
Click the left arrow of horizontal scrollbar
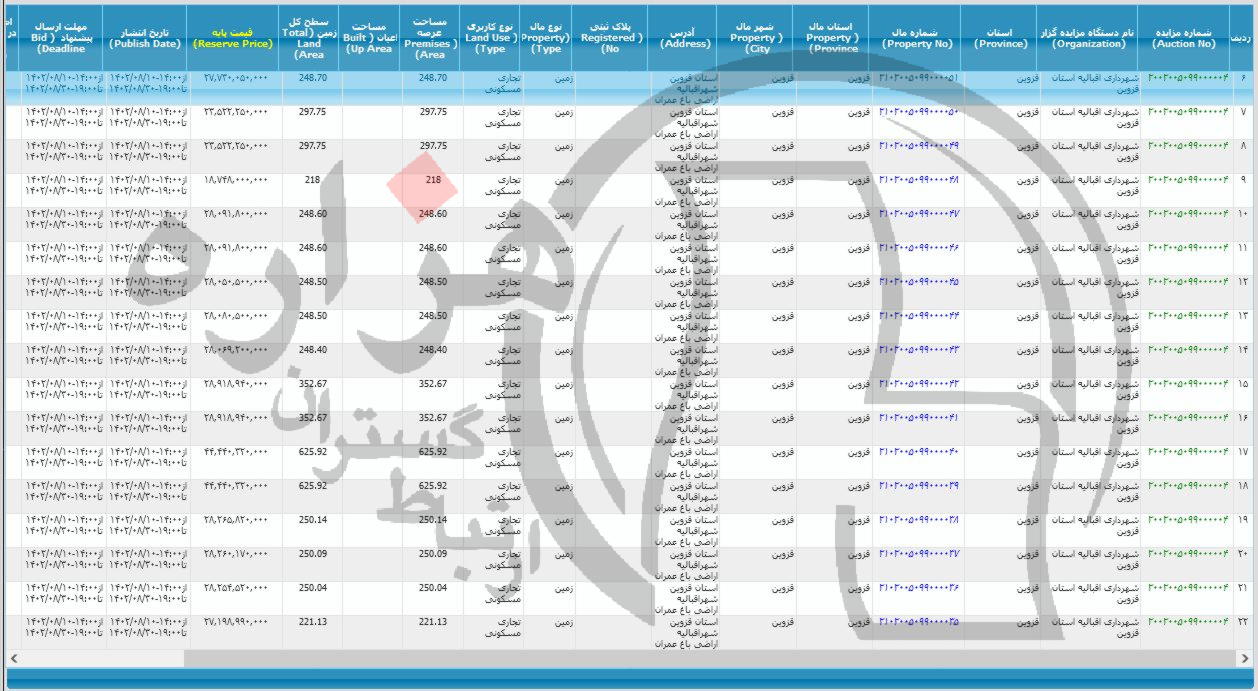tap(13, 657)
